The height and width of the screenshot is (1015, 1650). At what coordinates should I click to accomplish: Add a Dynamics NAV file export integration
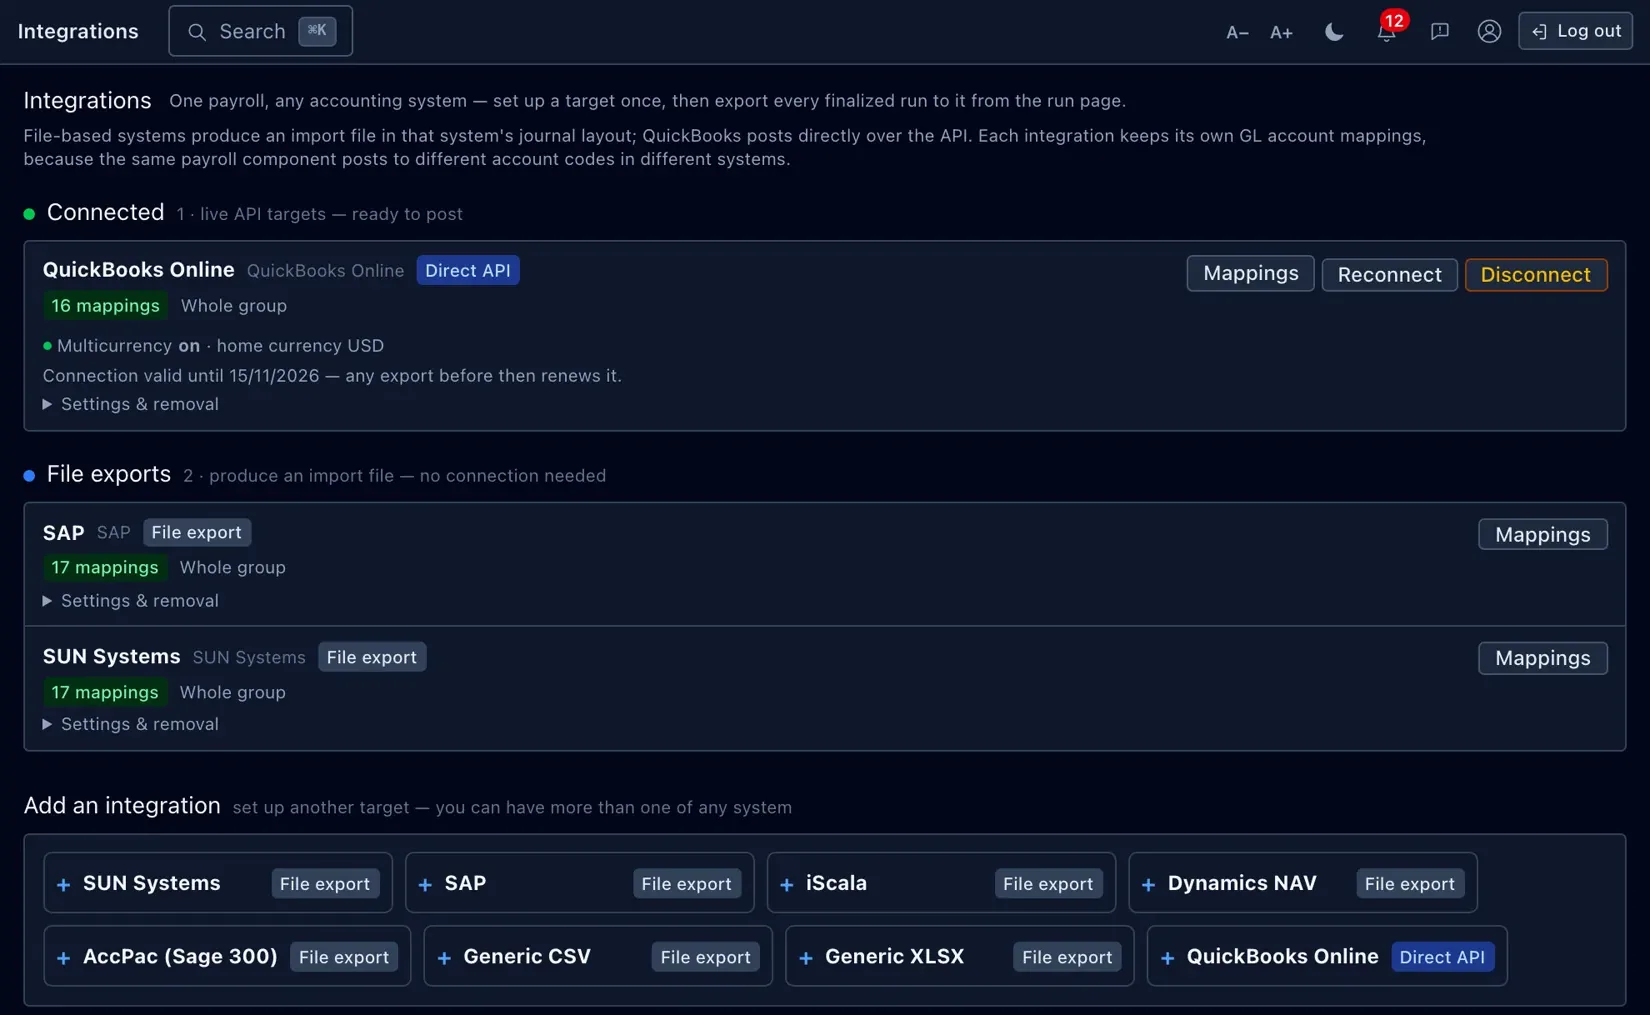[x=1303, y=883]
